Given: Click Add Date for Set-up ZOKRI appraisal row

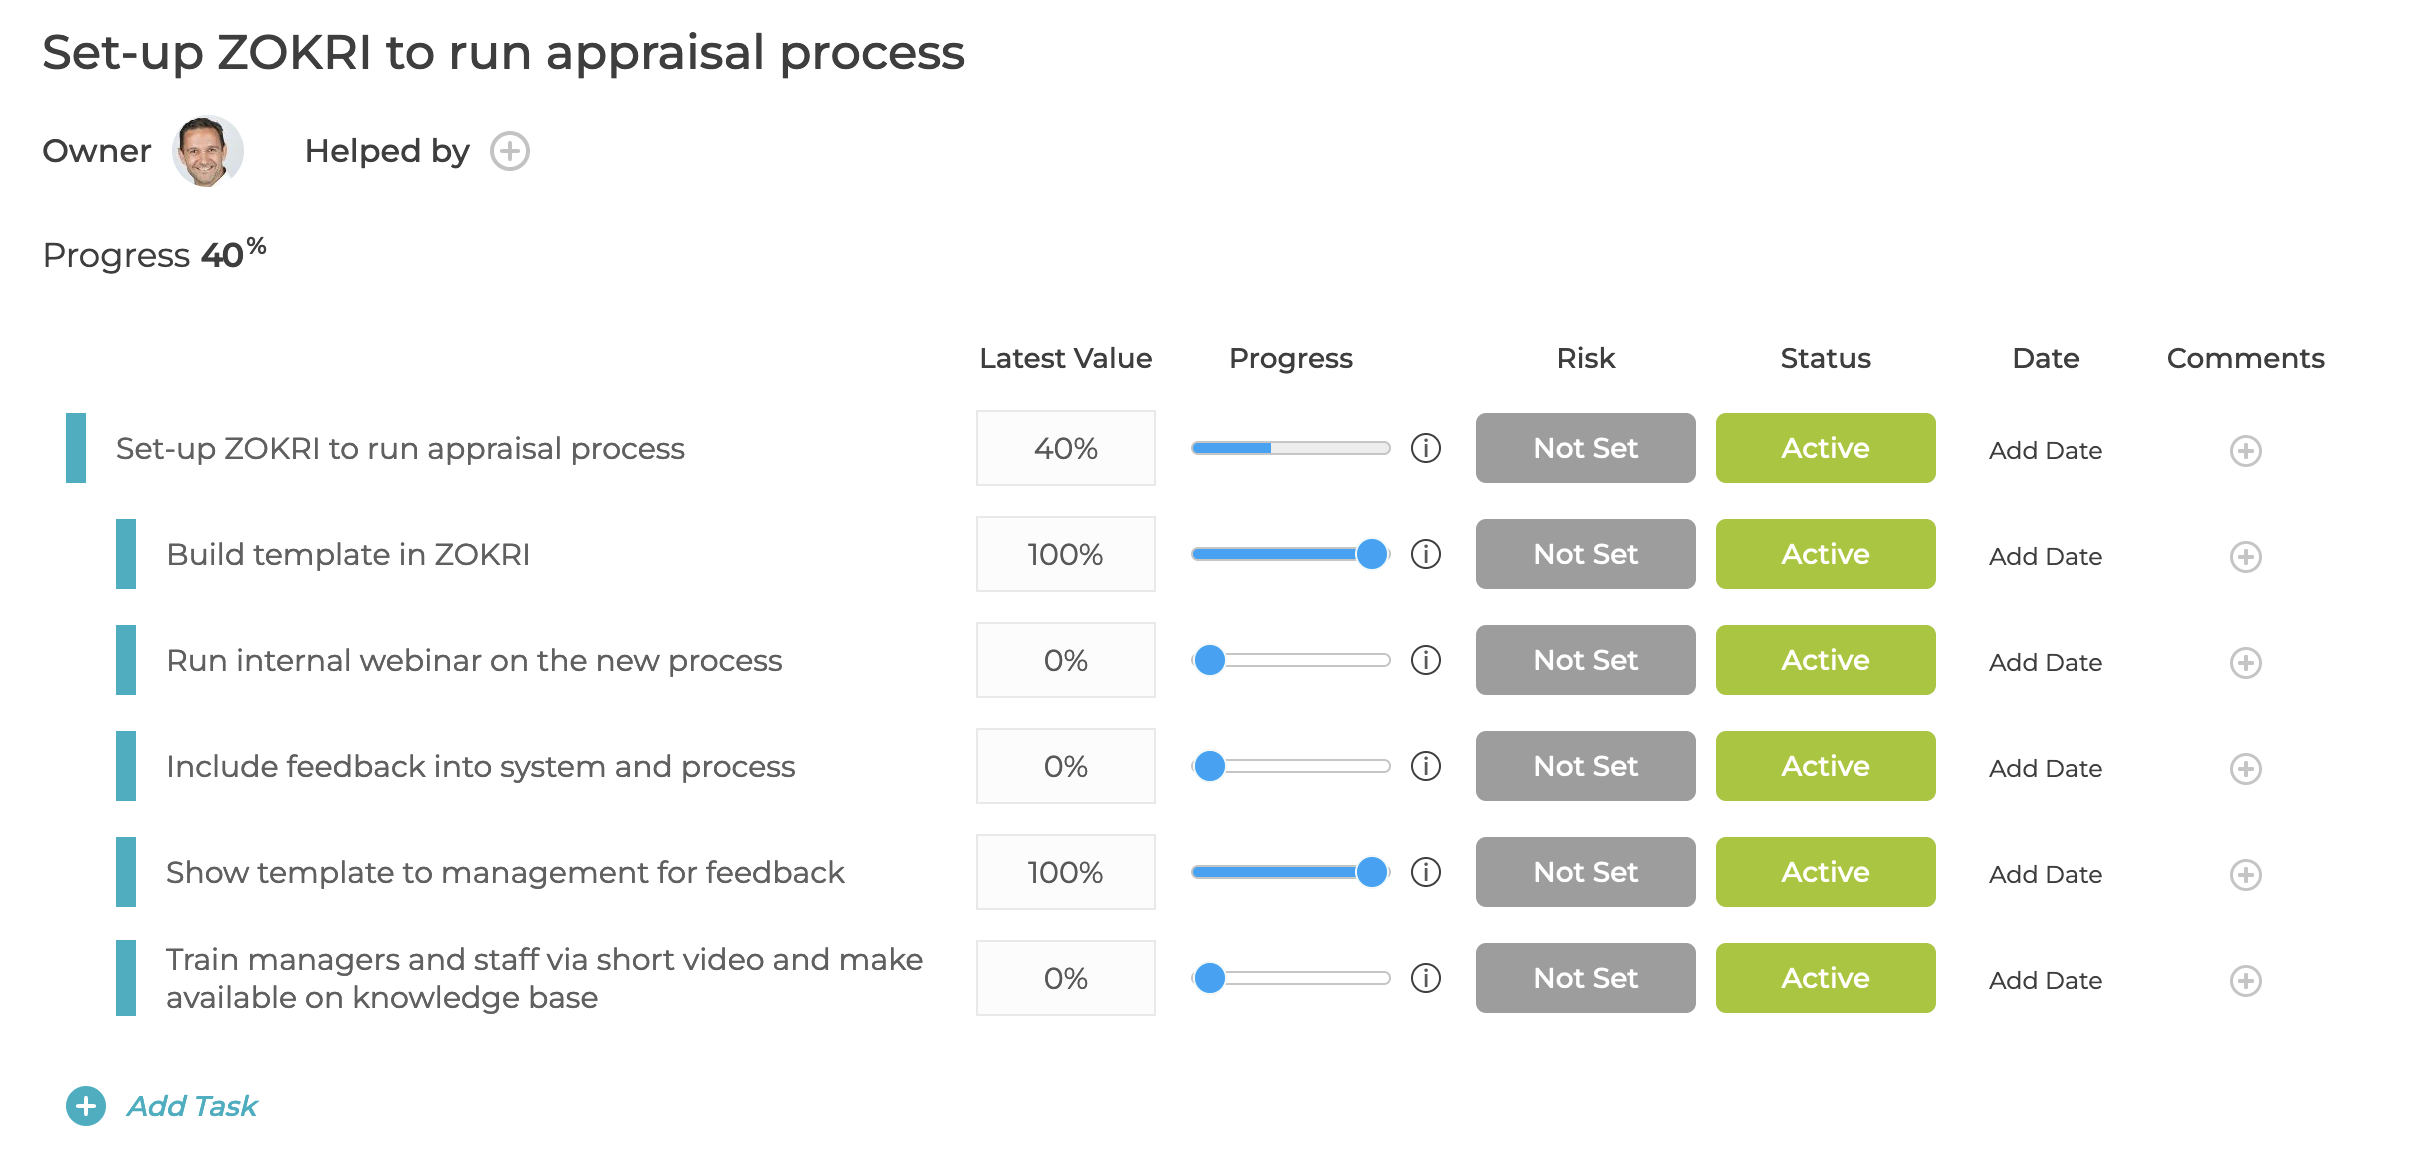Looking at the screenshot, I should [2045, 450].
